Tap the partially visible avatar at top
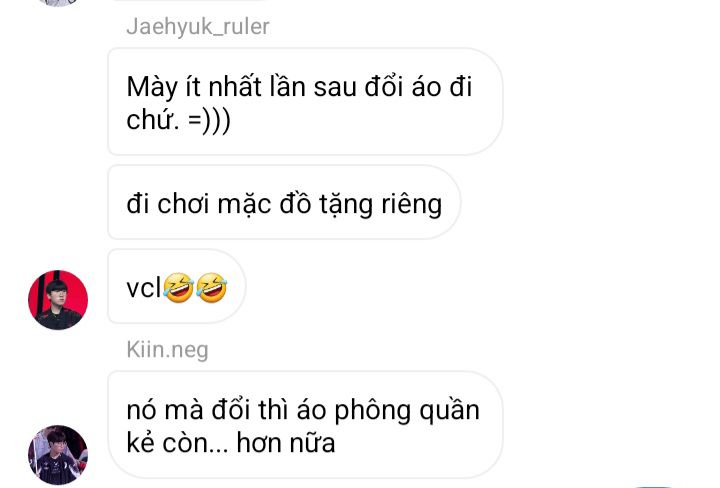Image resolution: width=720 pixels, height=488 pixels. [x=58, y=3]
